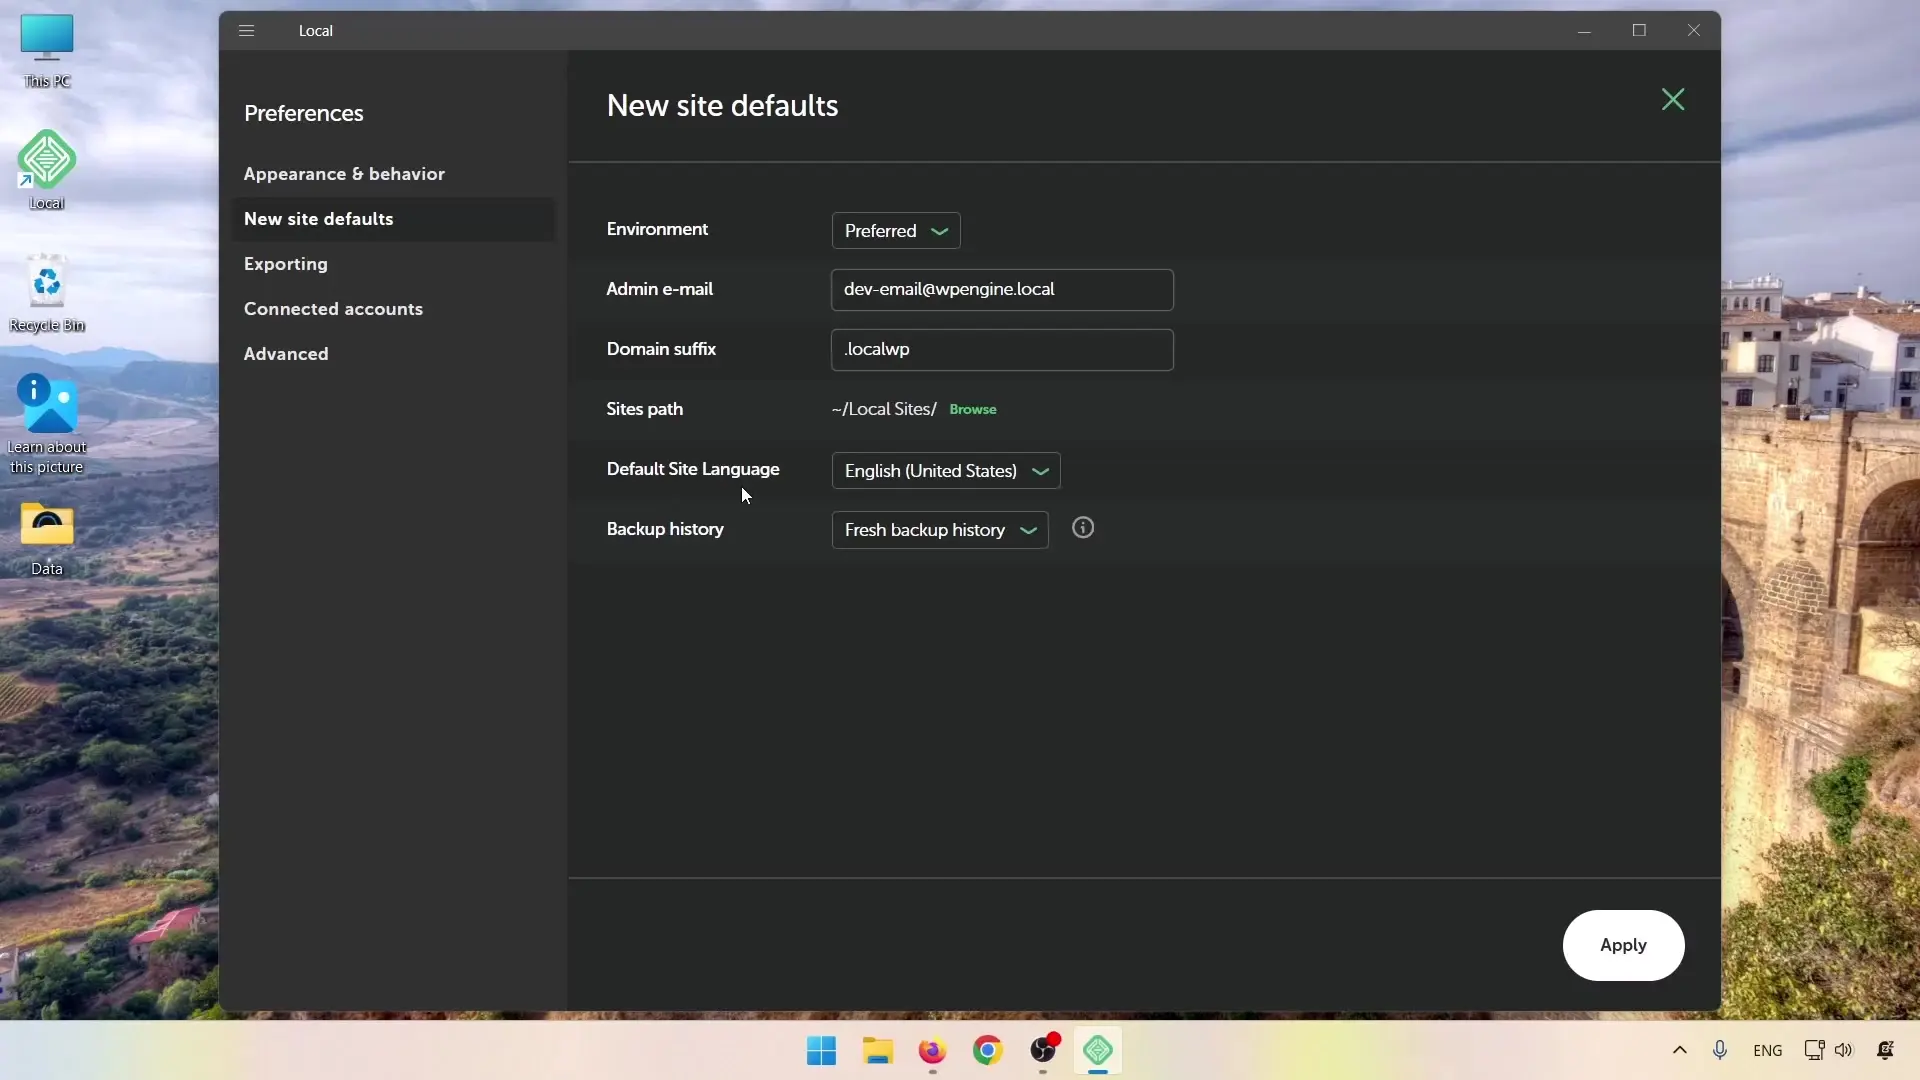Click the microphone icon in system tray
Viewport: 1920px width, 1080px height.
pyautogui.click(x=1720, y=1050)
